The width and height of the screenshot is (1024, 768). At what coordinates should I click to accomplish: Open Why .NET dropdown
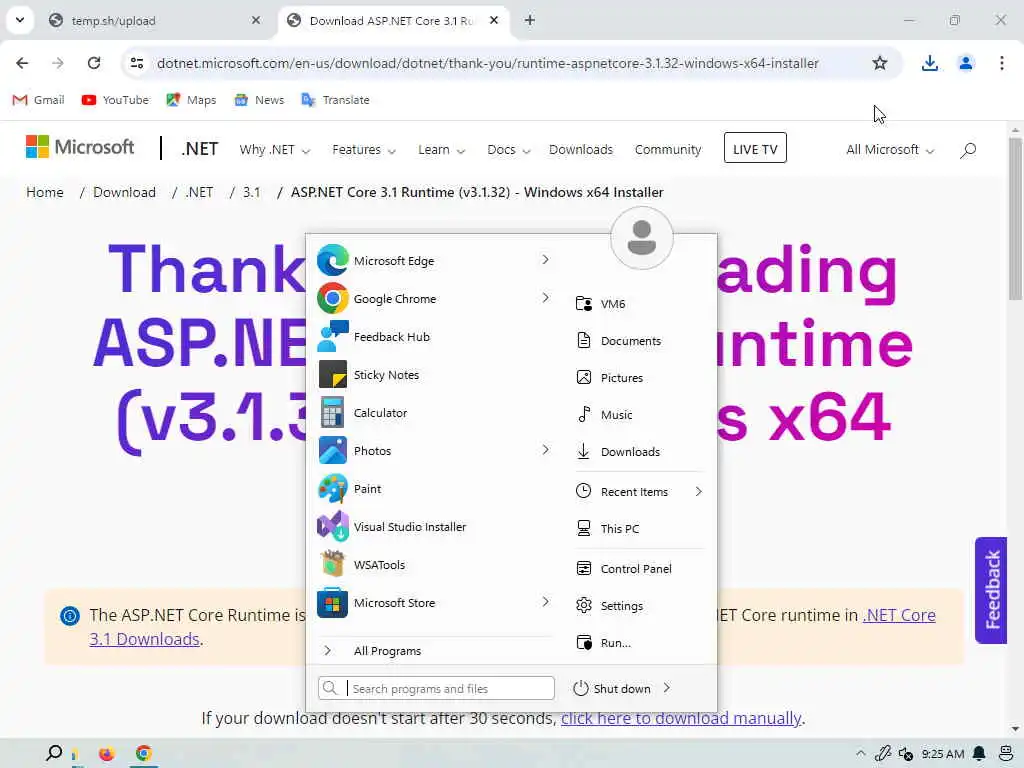pos(274,150)
